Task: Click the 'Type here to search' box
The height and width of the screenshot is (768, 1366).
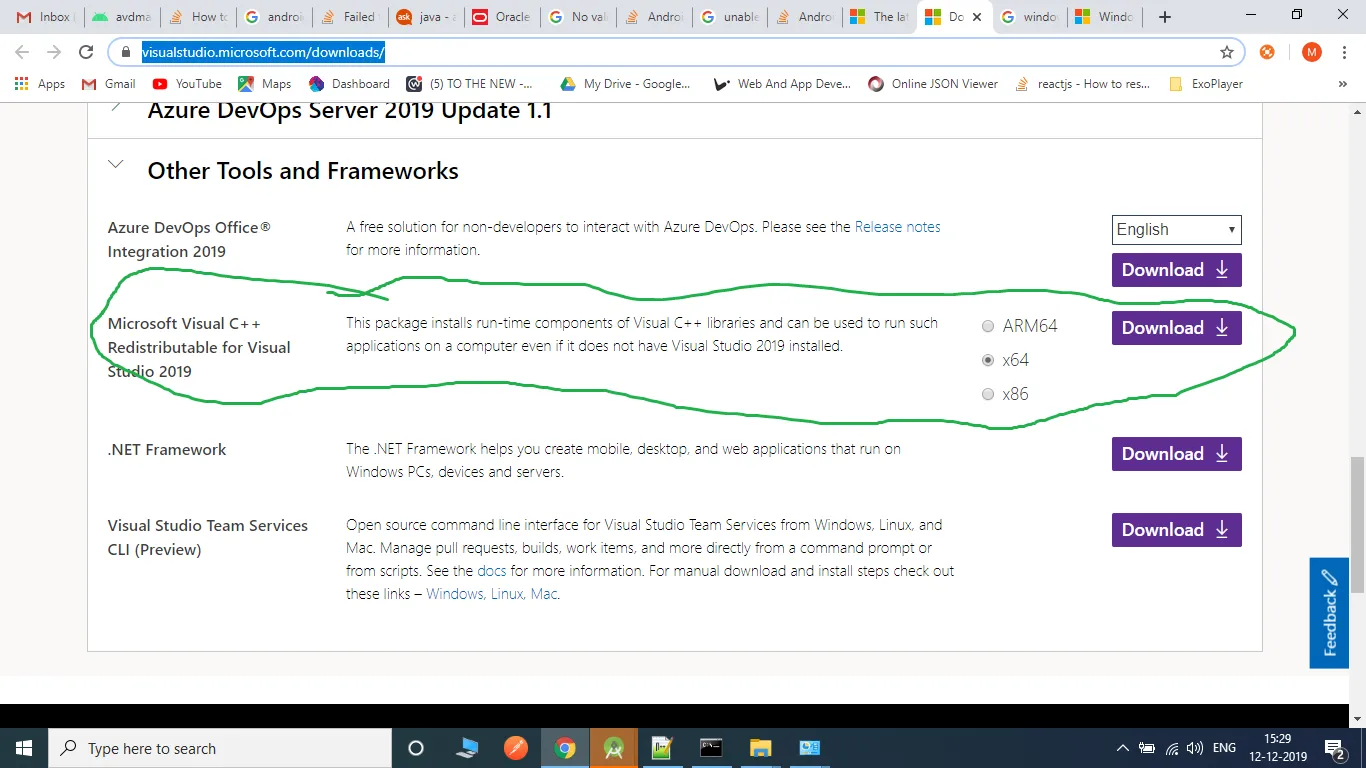Action: [x=220, y=748]
